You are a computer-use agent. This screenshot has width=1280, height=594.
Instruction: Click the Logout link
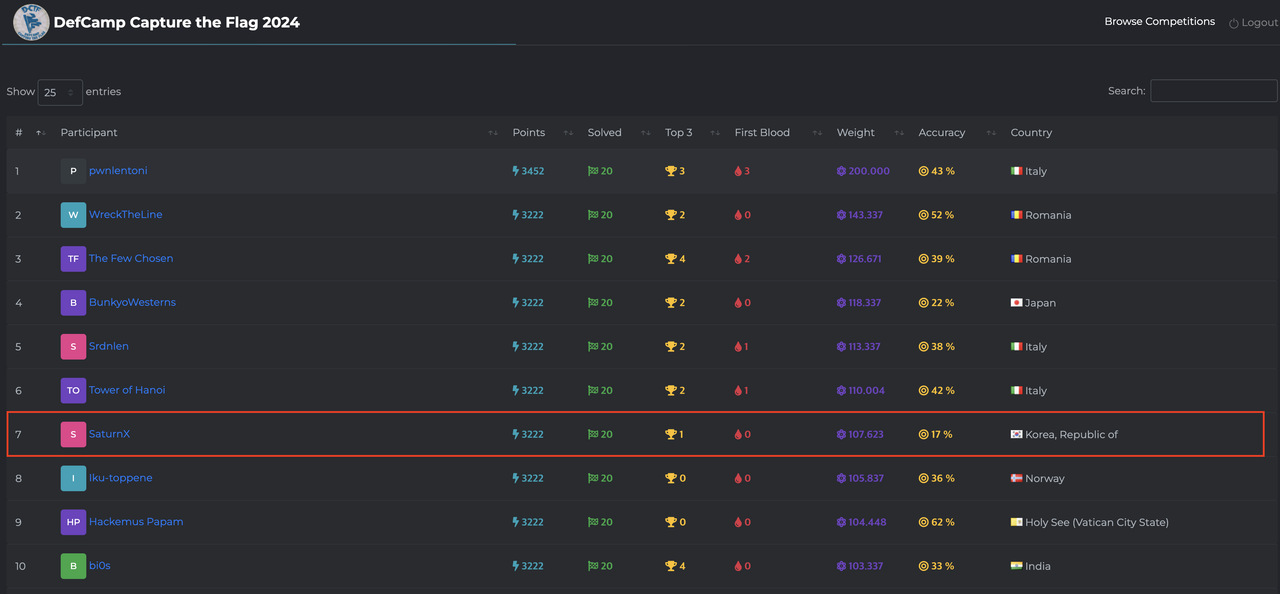click(1253, 22)
